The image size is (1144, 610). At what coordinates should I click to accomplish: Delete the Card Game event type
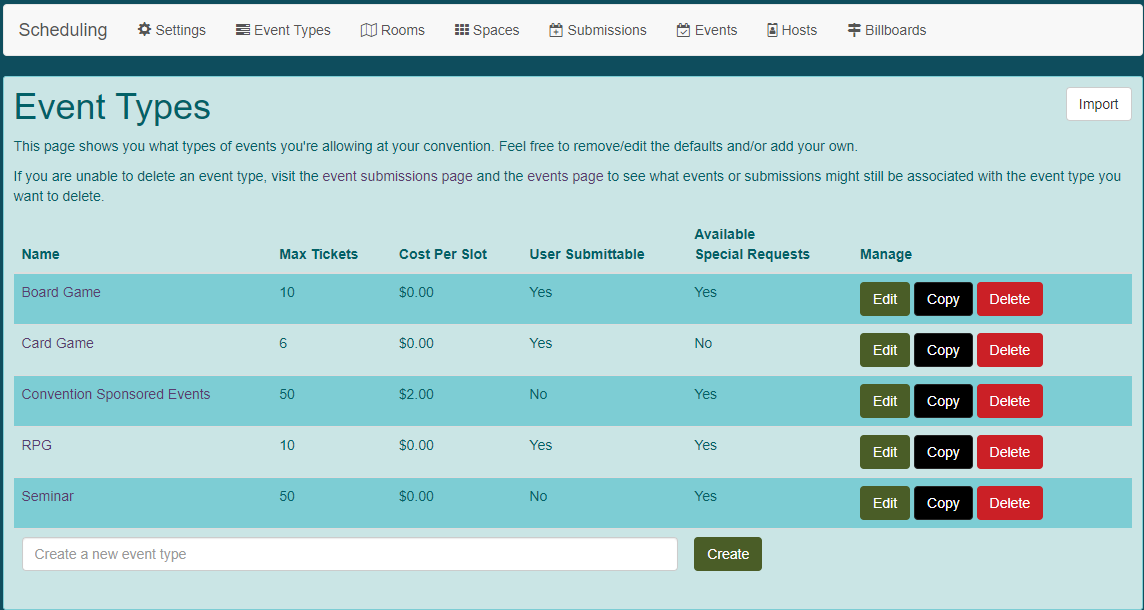(x=1010, y=350)
